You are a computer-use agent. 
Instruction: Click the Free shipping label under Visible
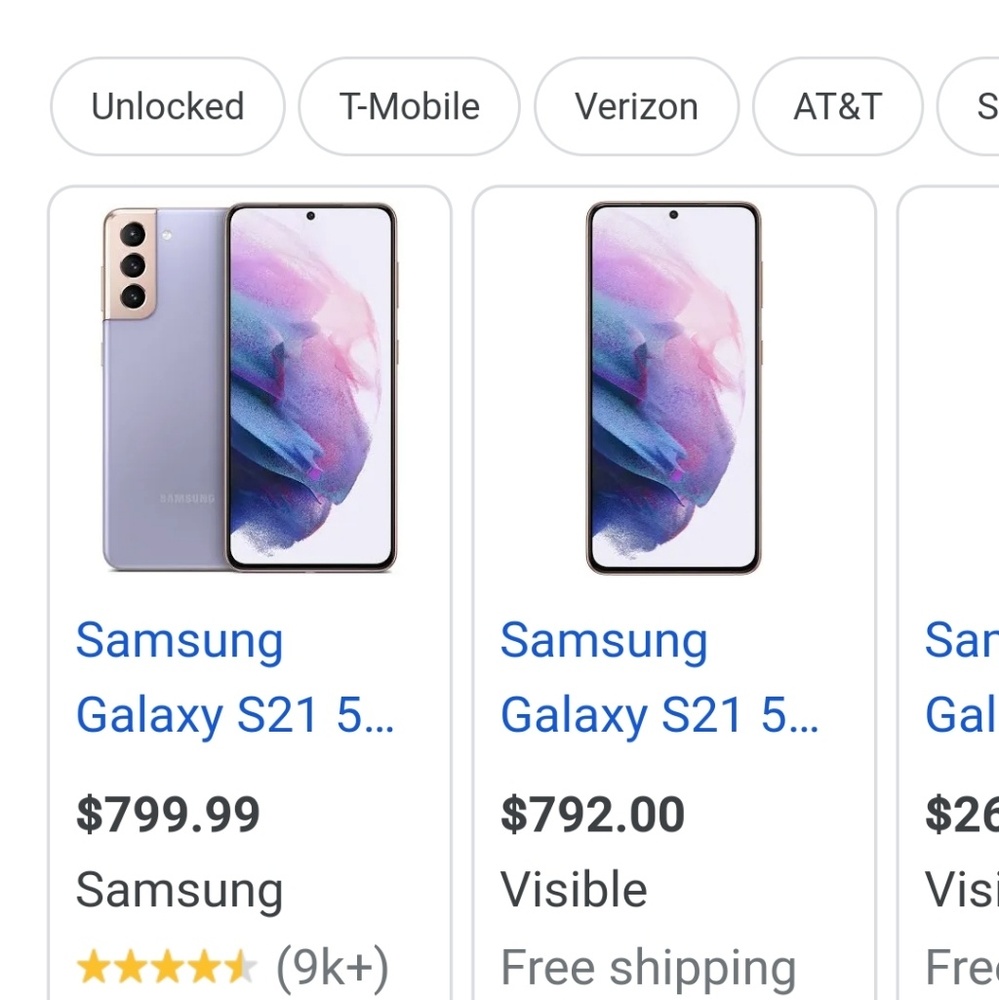[648, 968]
